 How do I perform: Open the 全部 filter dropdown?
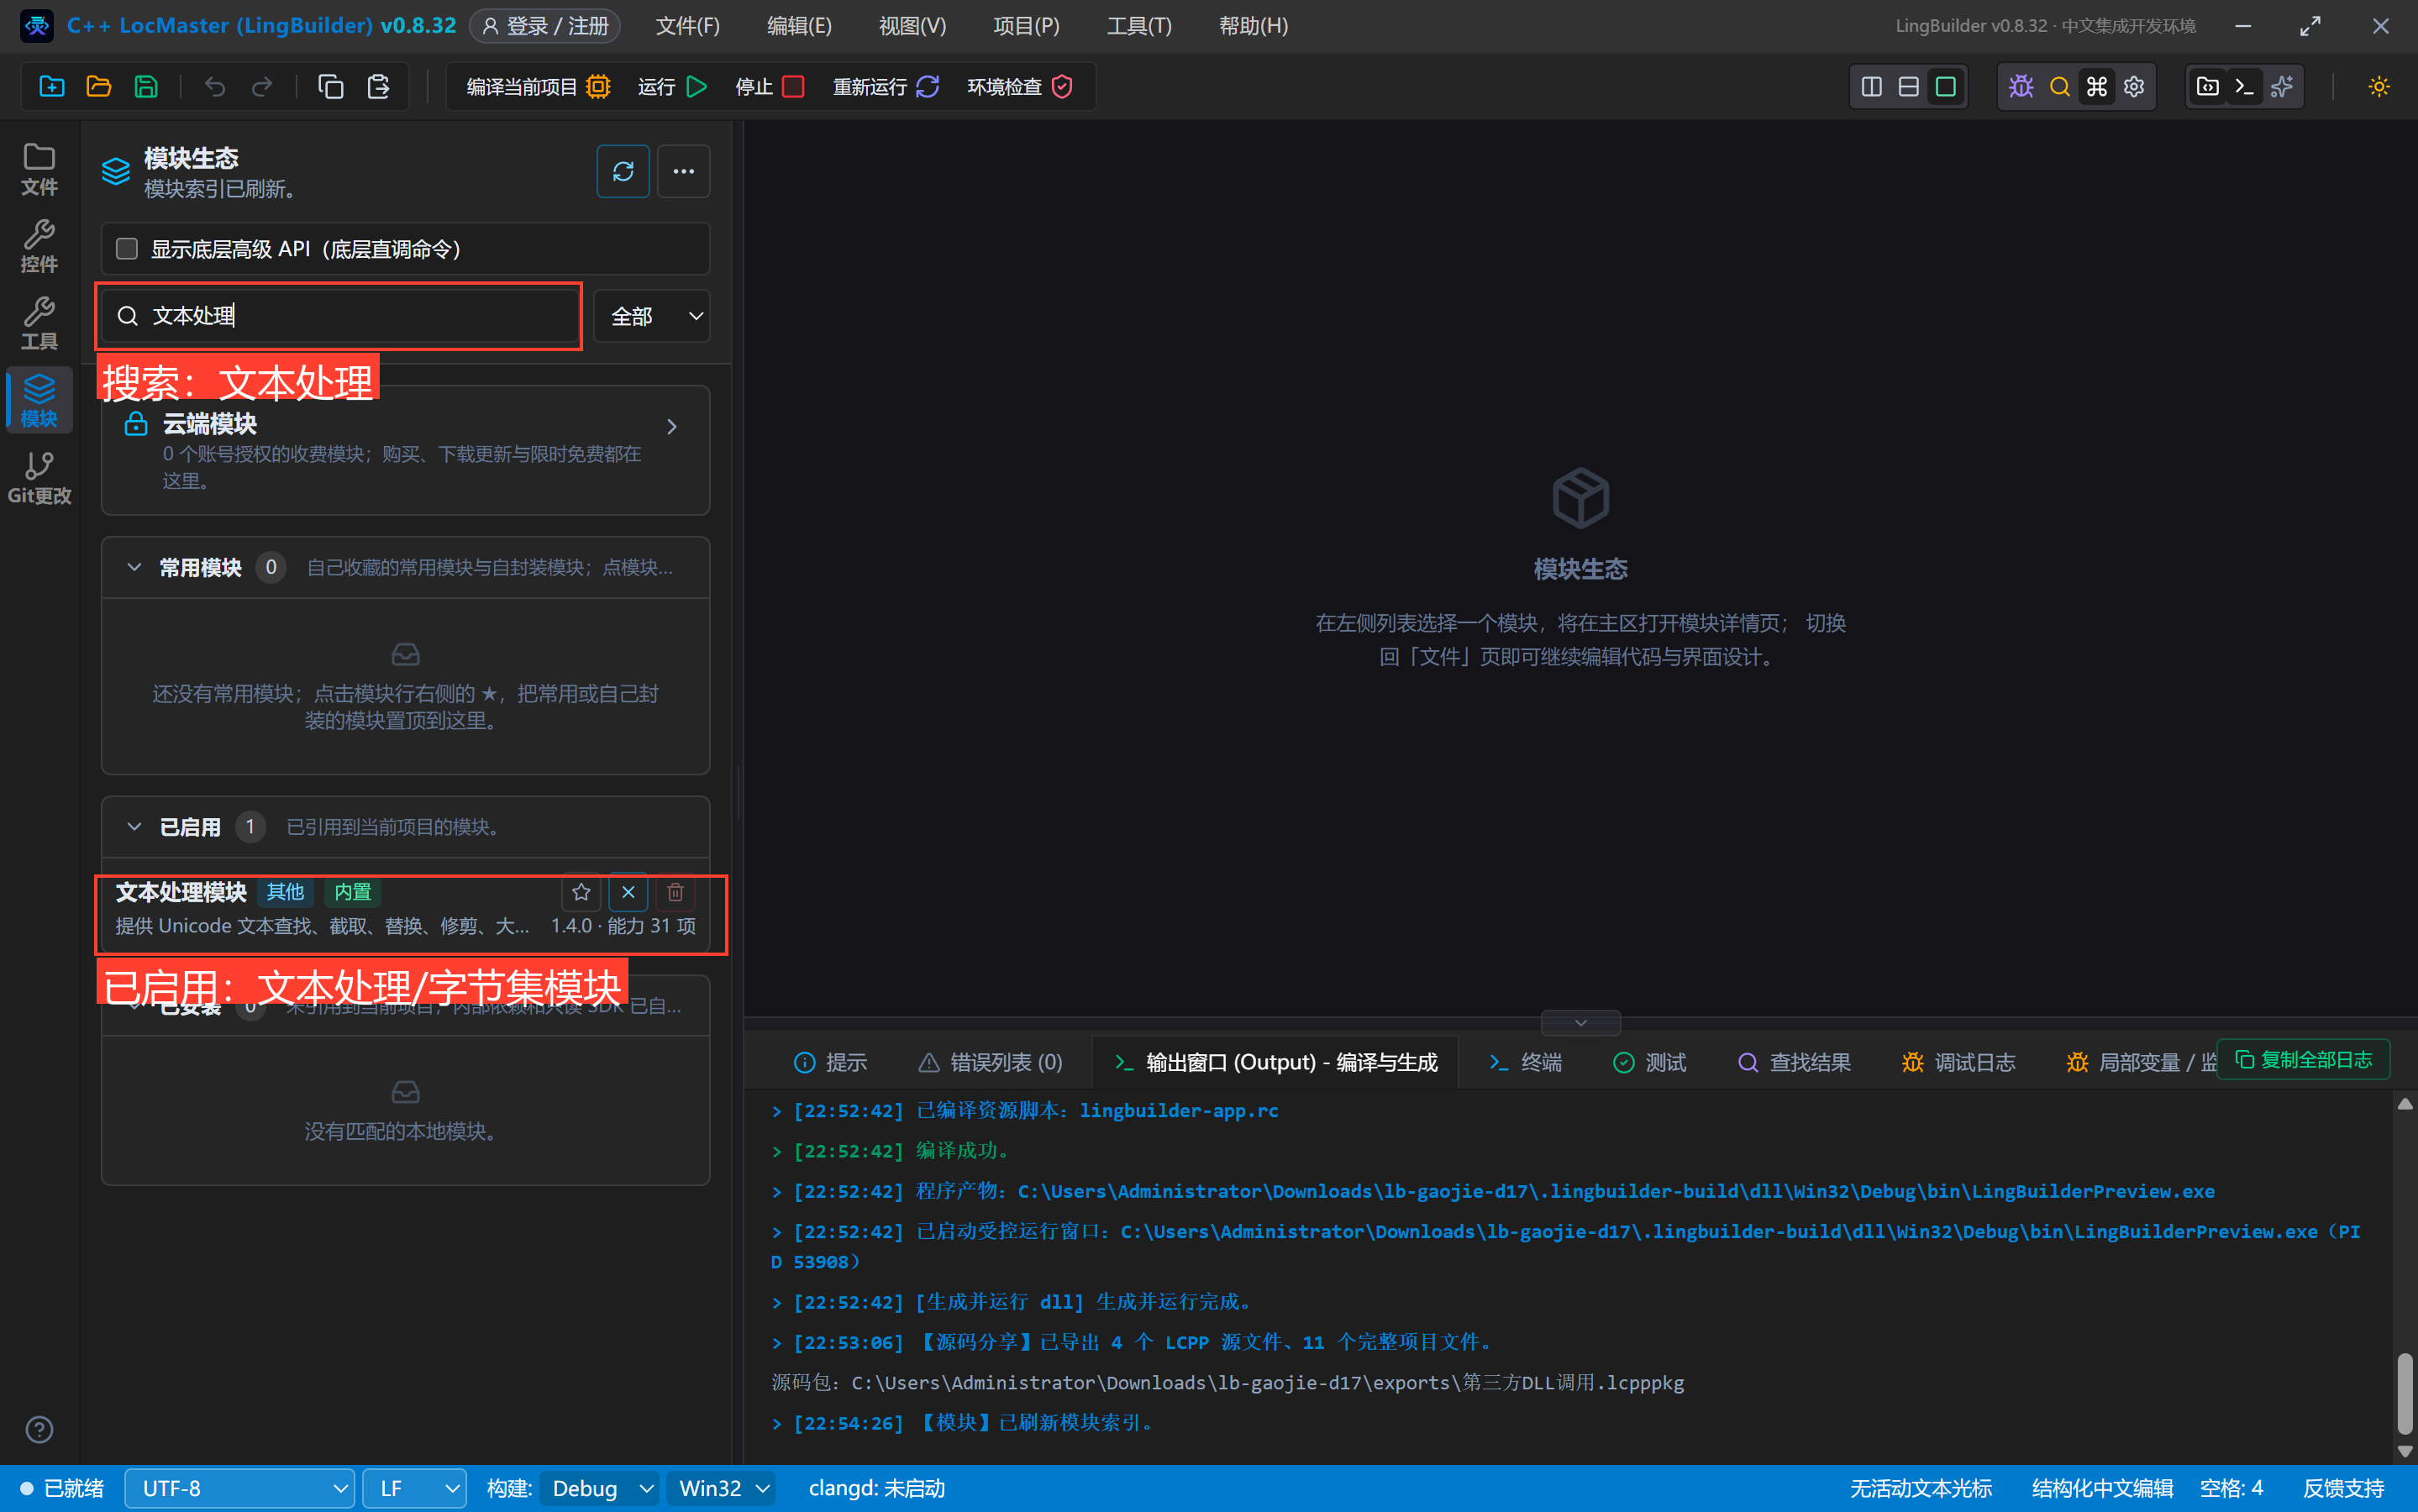pos(652,316)
